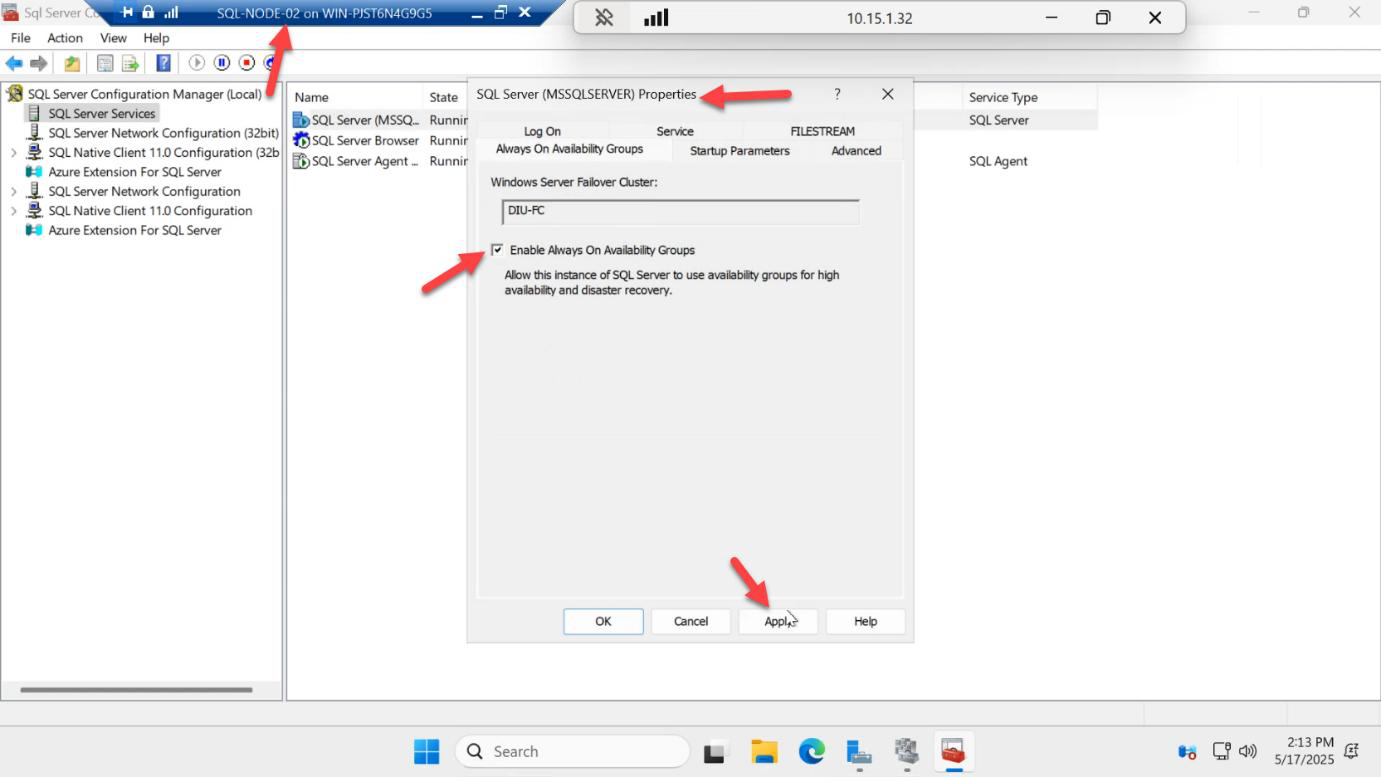Click the network tray icon
The image size is (1381, 777).
pyautogui.click(x=1222, y=751)
